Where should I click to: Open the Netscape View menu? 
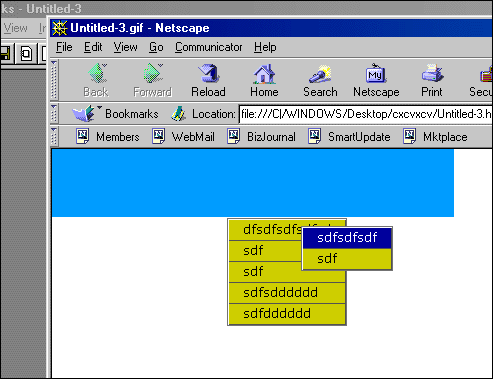click(125, 47)
